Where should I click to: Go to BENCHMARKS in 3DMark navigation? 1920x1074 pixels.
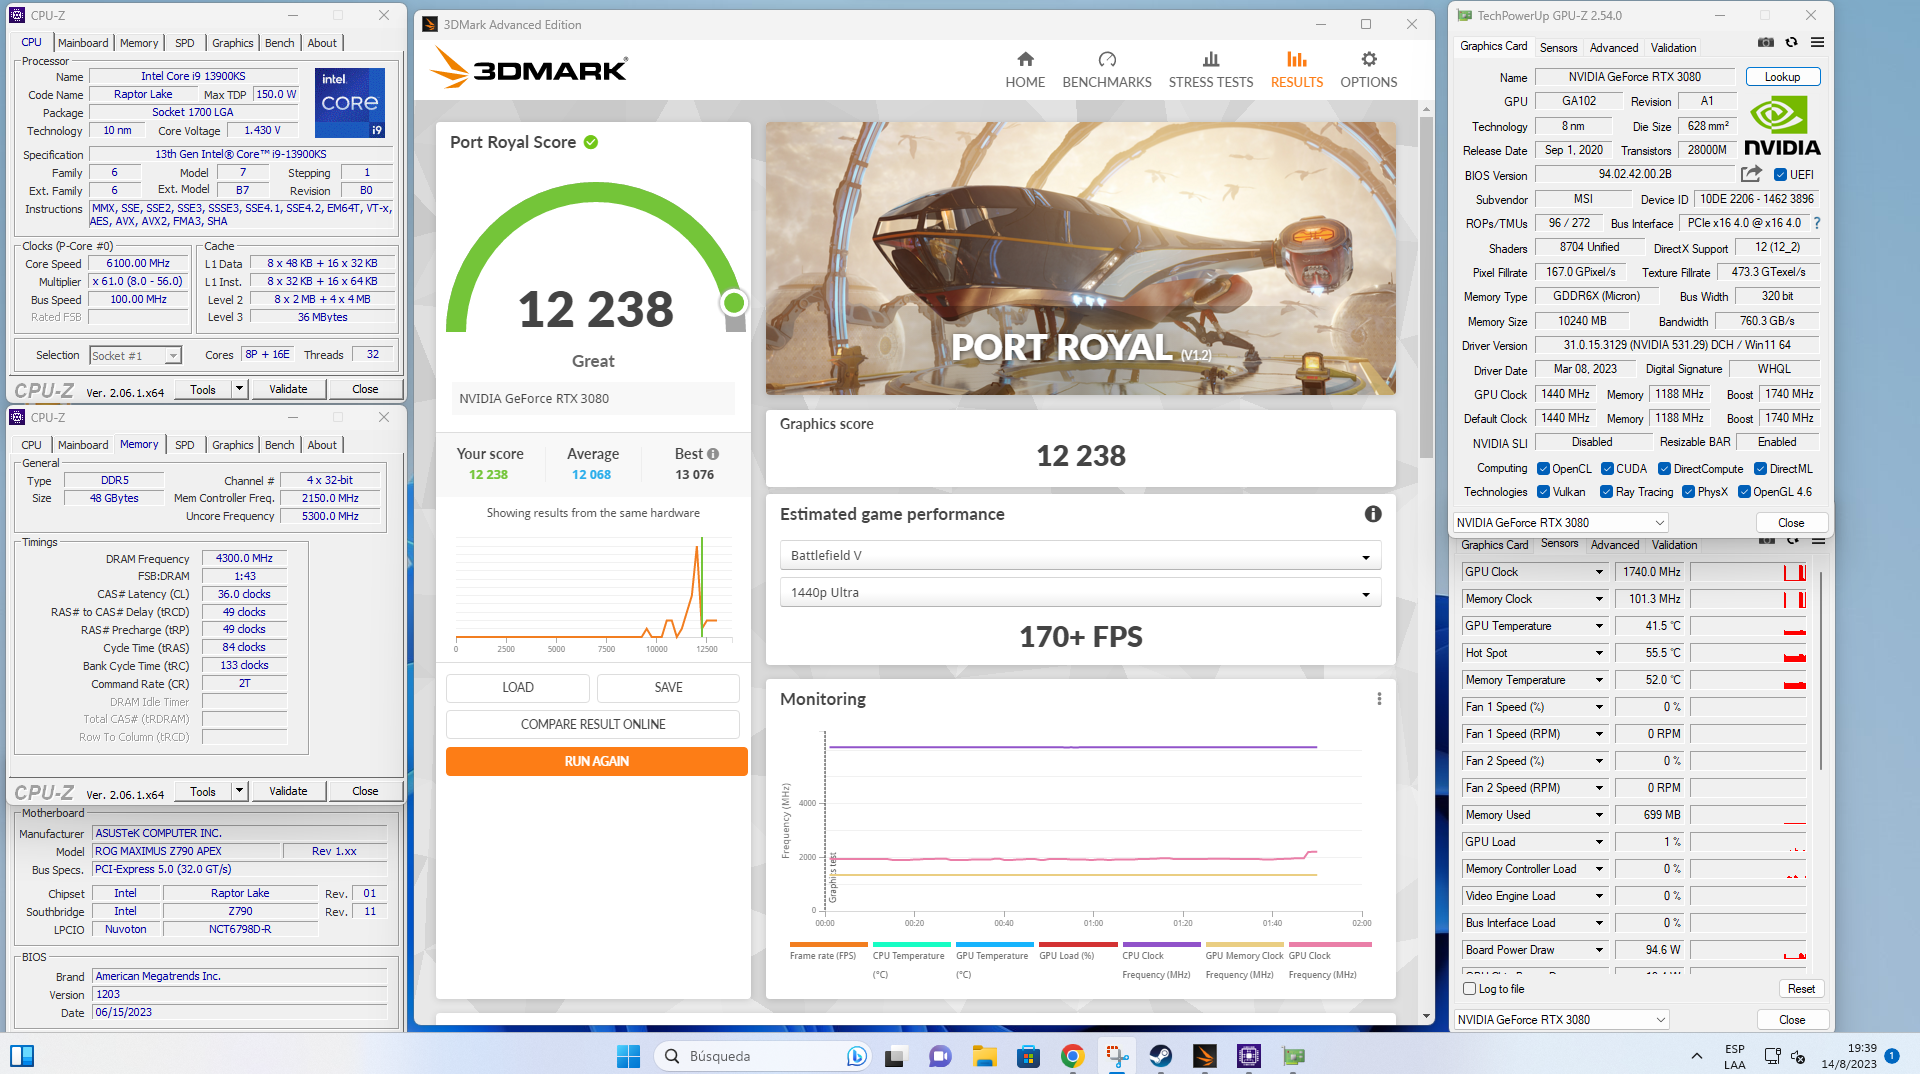coord(1107,70)
